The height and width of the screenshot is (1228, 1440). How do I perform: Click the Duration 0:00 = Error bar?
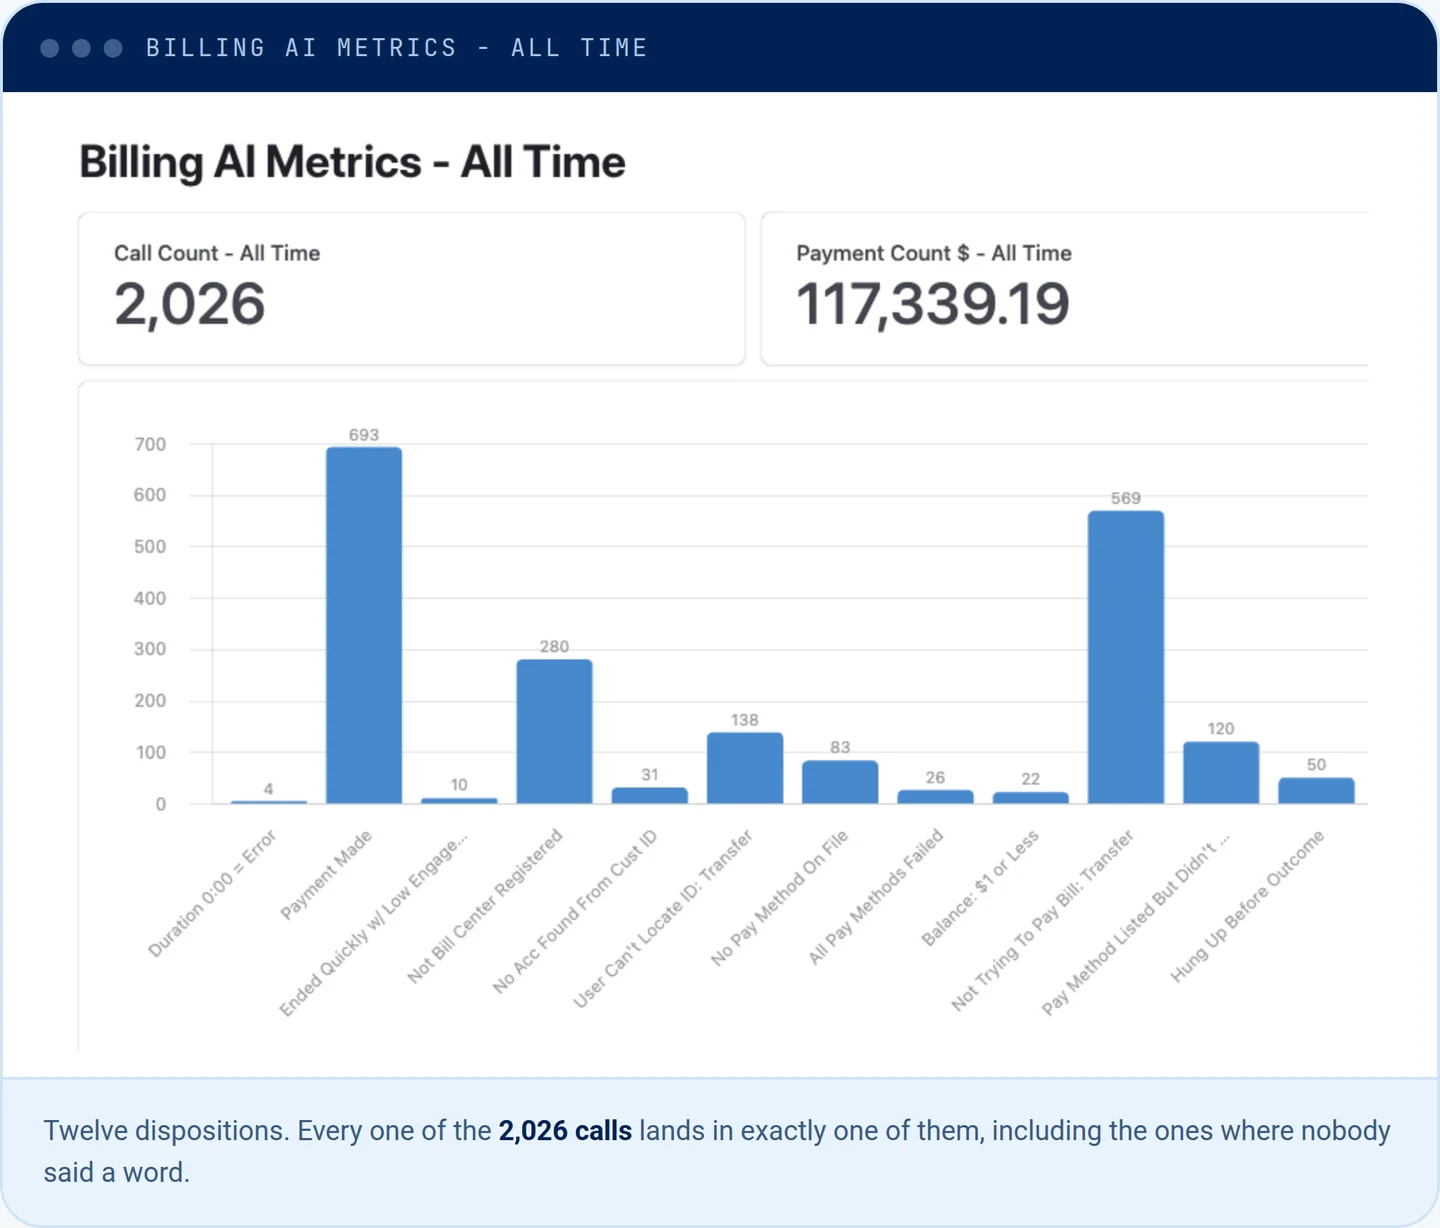click(x=269, y=802)
